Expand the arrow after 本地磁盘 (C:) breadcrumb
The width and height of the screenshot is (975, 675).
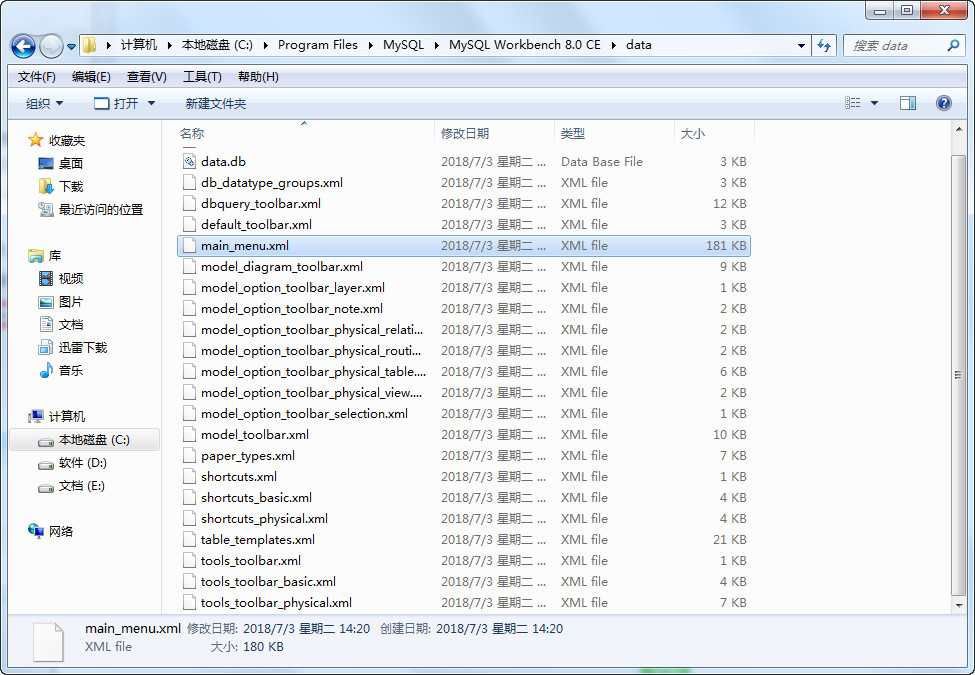[x=266, y=45]
